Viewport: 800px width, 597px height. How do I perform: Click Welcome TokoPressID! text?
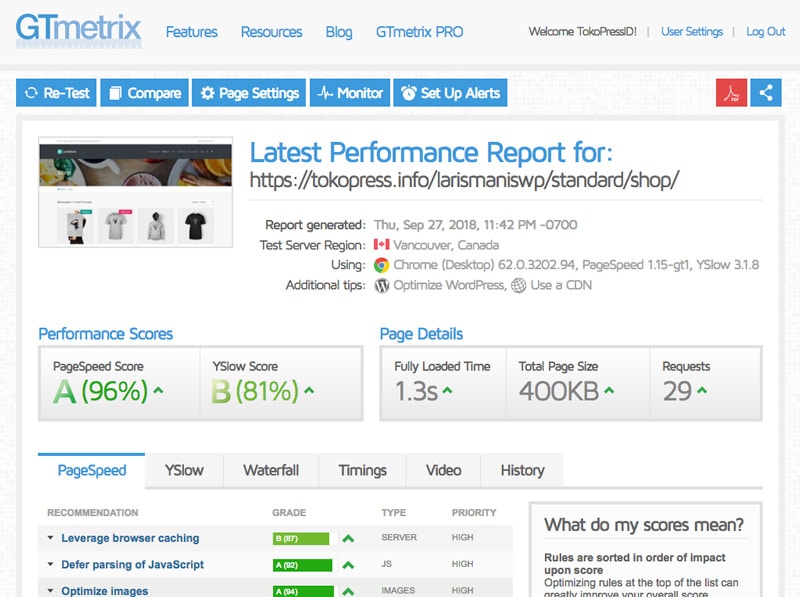click(583, 32)
